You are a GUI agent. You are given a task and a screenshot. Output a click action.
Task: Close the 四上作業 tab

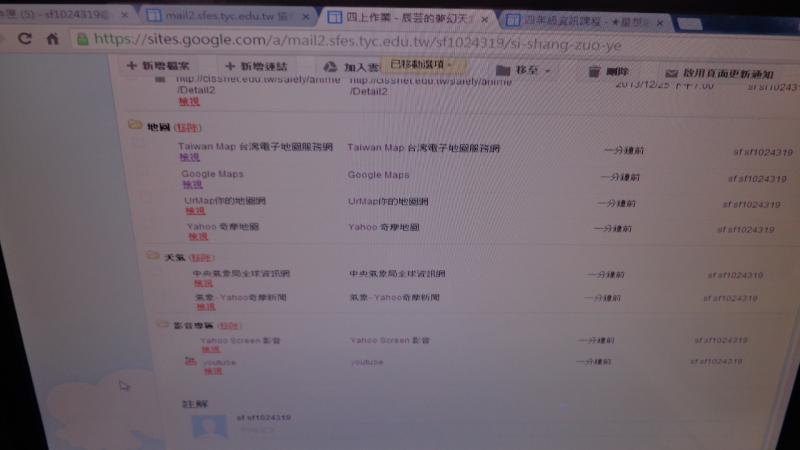pos(485,20)
